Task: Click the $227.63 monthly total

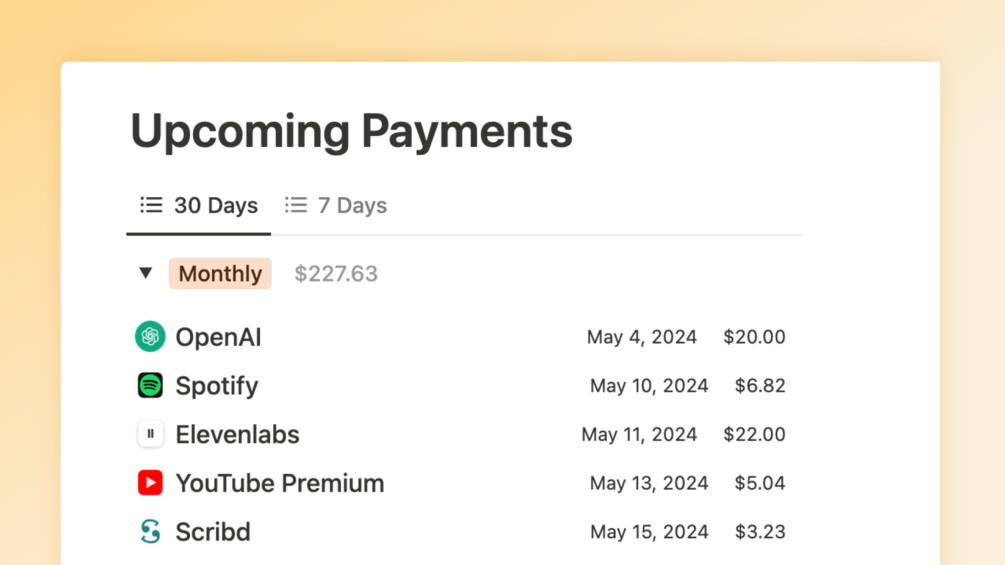Action: click(336, 273)
